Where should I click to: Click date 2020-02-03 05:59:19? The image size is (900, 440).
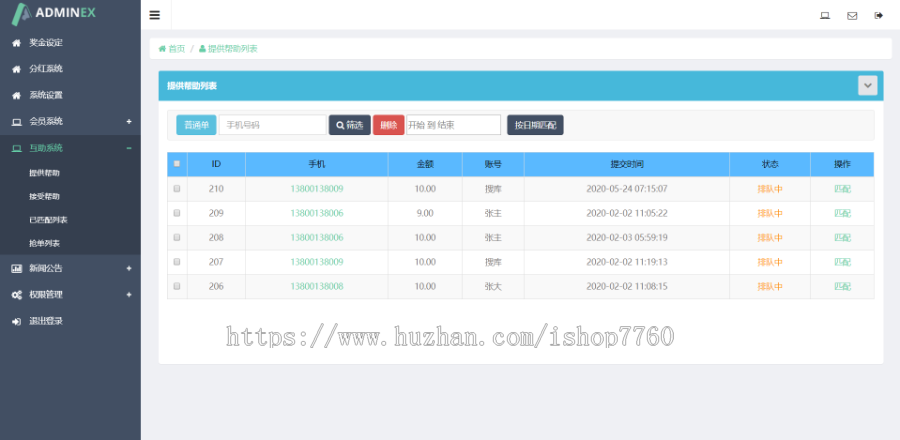coord(627,237)
